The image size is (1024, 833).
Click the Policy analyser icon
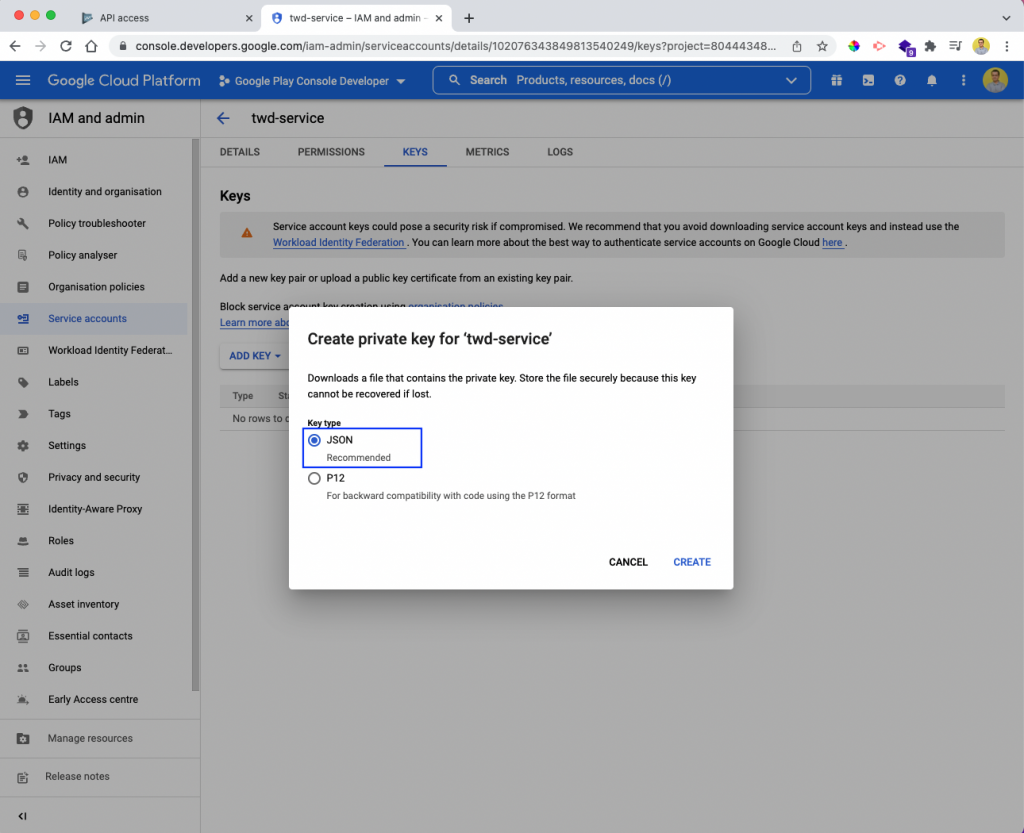[x=23, y=255]
